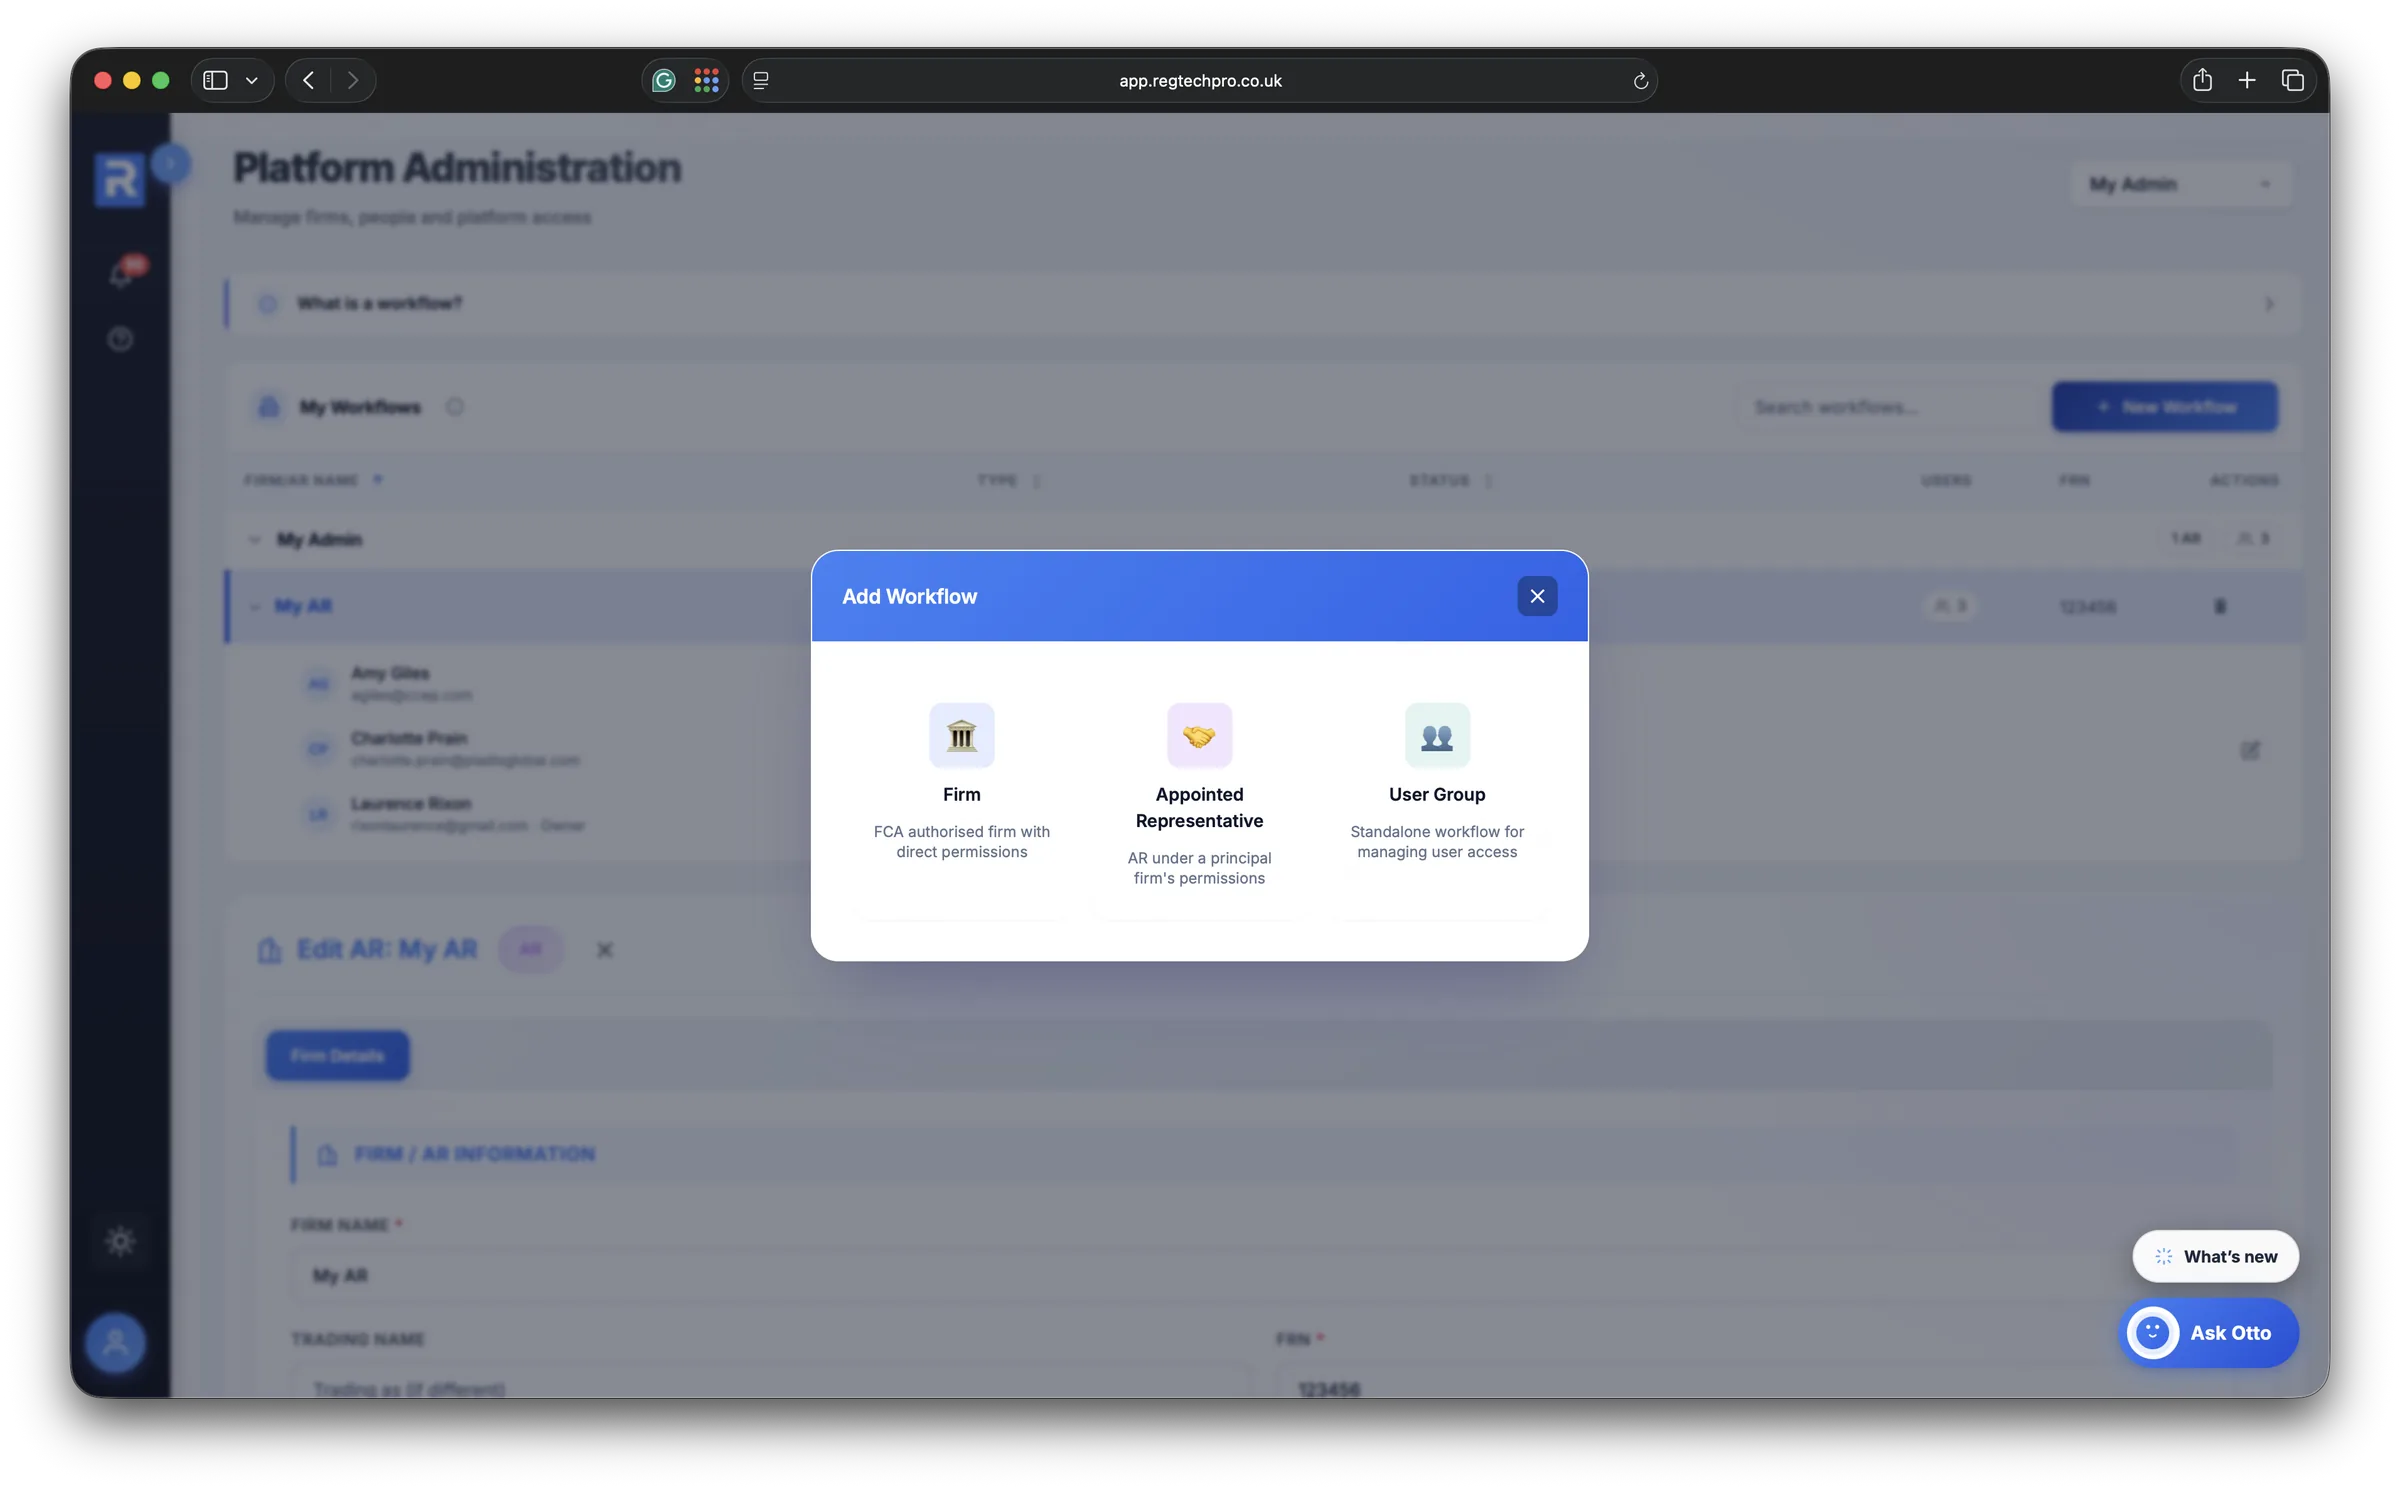The image size is (2400, 1491).
Task: Open the What's new panel
Action: point(2215,1256)
